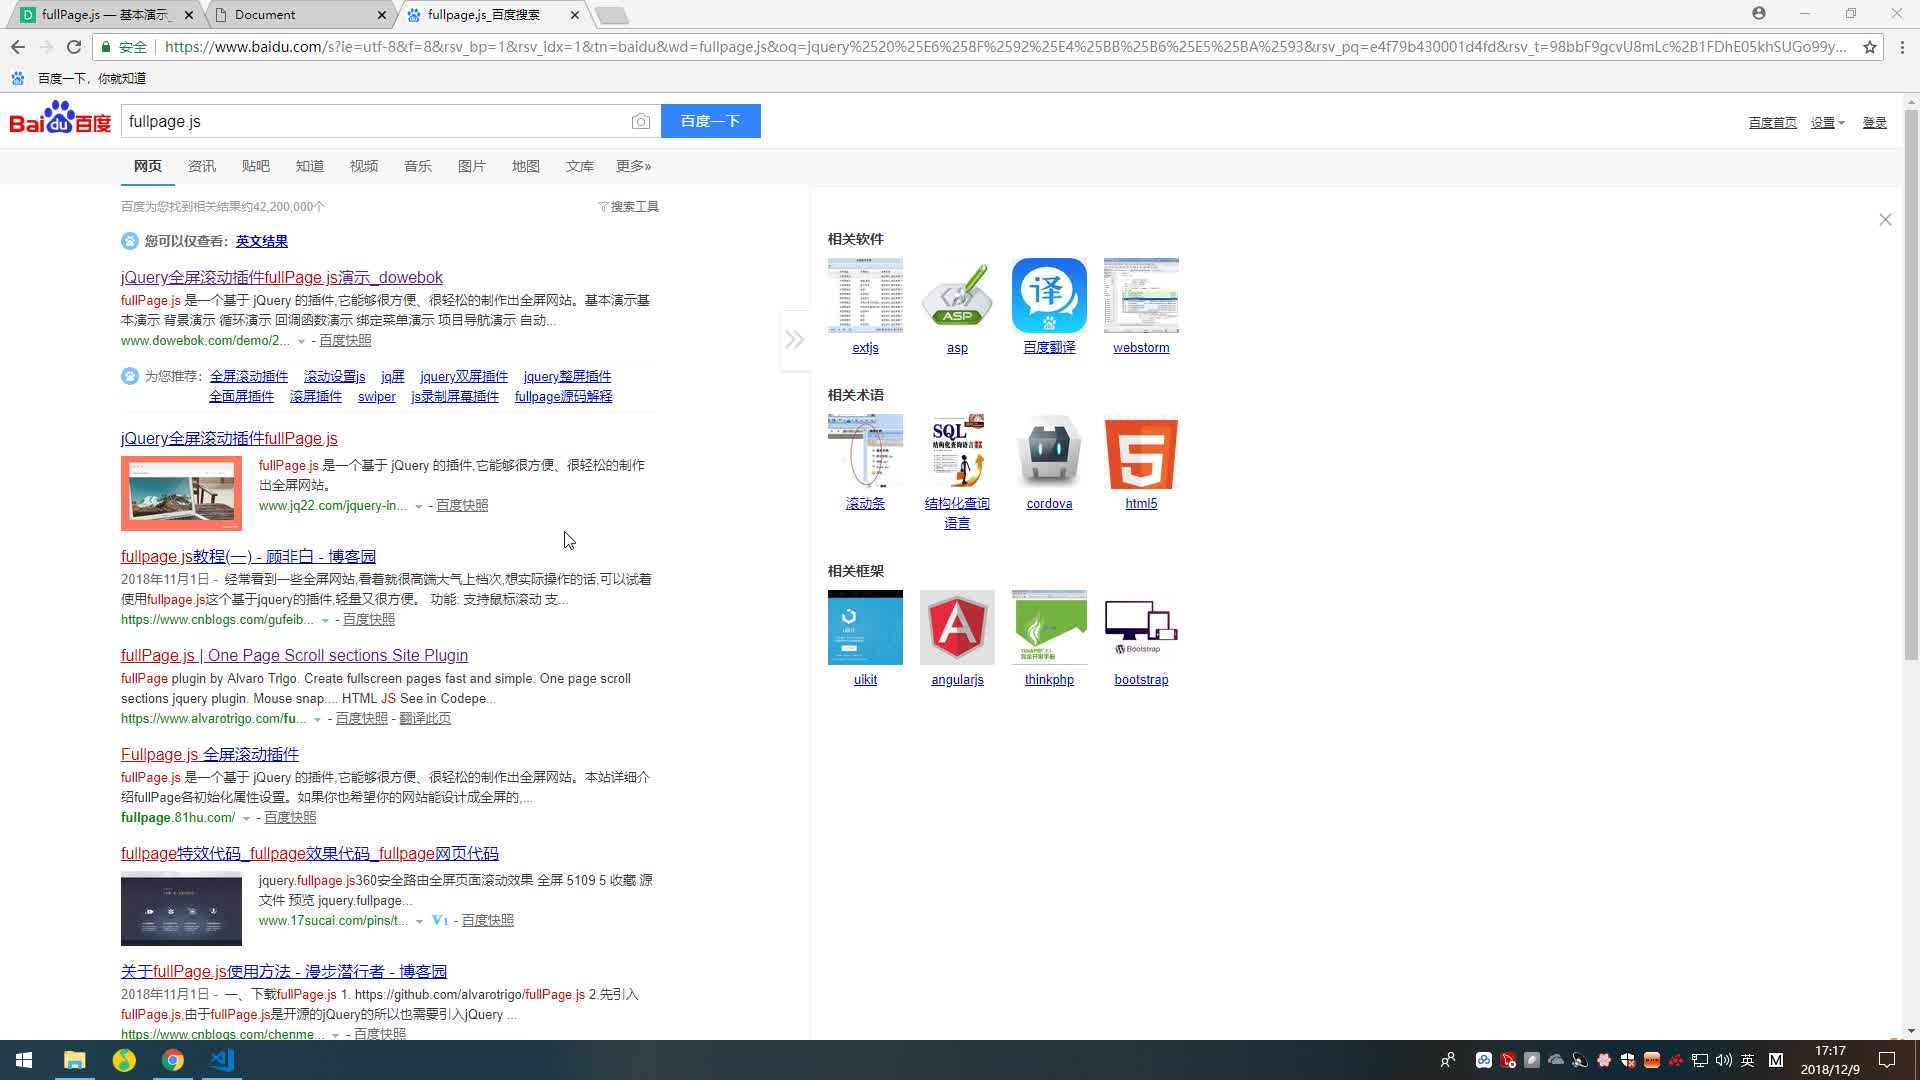This screenshot has width=1920, height=1080.
Task: Switch to the Document browser tab
Action: tap(300, 15)
